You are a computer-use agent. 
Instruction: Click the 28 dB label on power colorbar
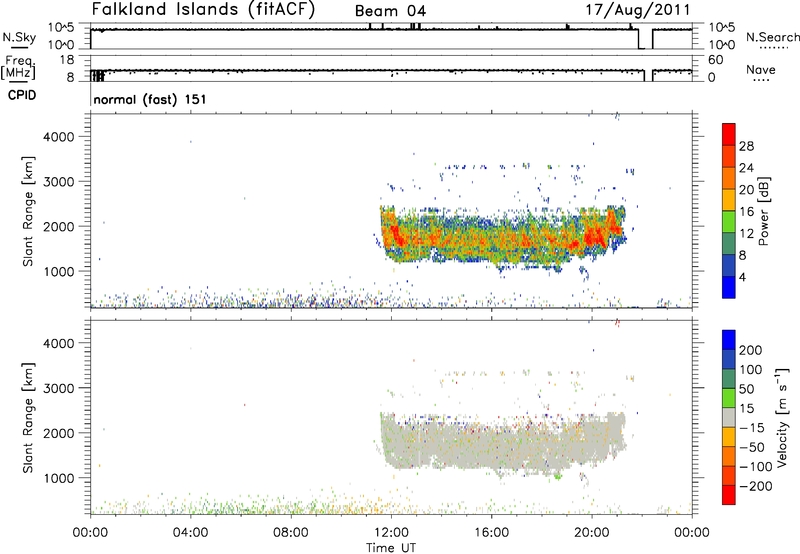(746, 146)
